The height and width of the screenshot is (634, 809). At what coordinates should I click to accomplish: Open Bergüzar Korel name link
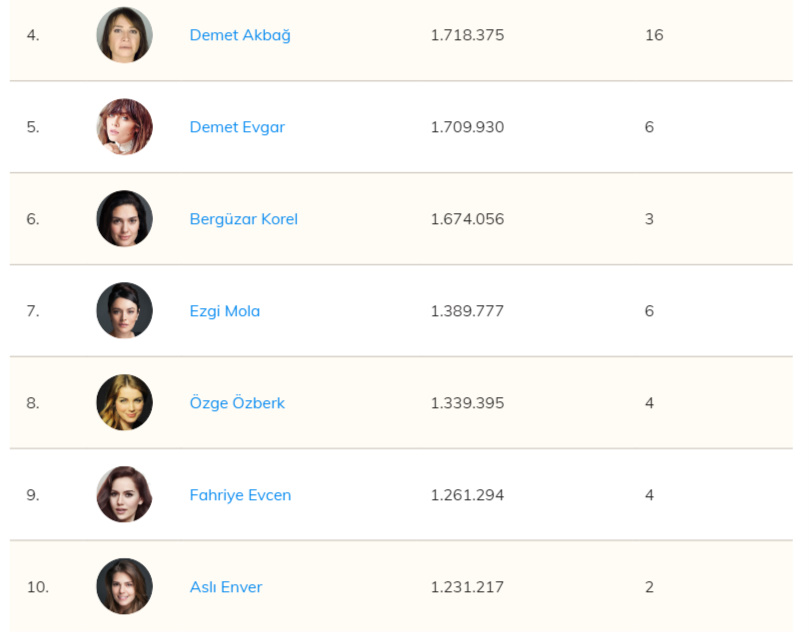pos(243,219)
